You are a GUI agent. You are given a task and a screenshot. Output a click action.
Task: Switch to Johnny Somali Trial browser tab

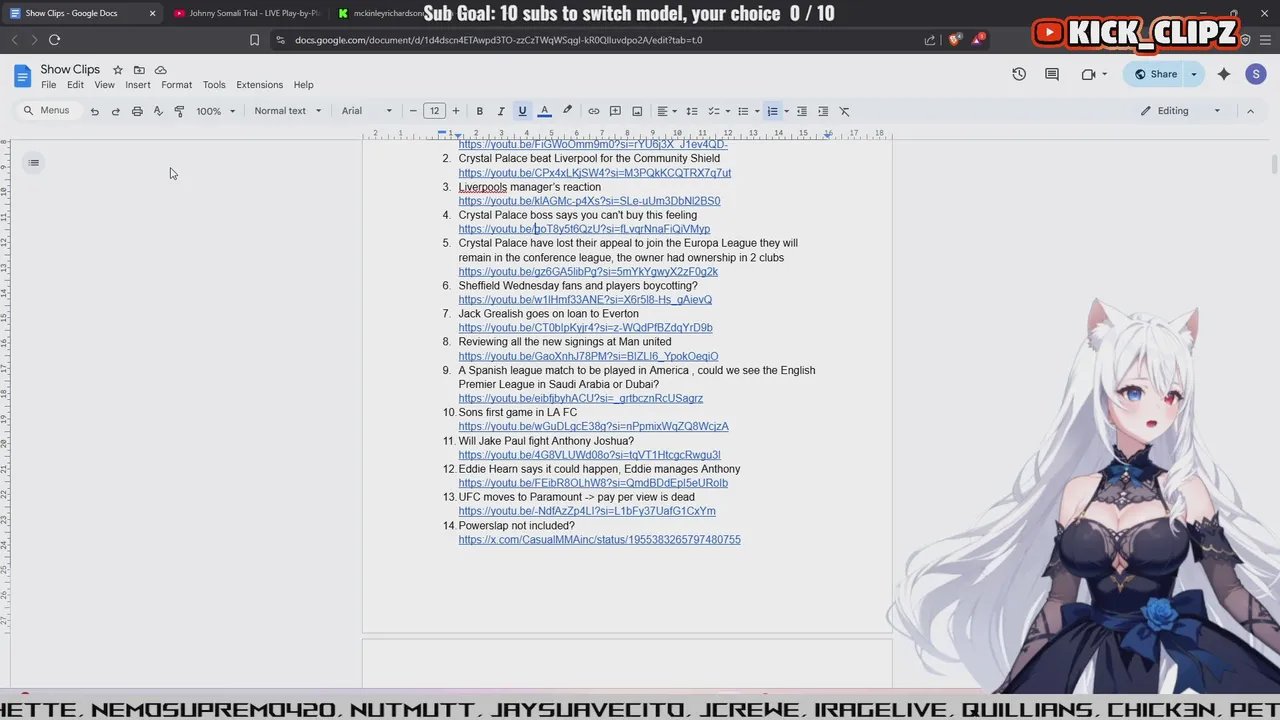tap(246, 13)
